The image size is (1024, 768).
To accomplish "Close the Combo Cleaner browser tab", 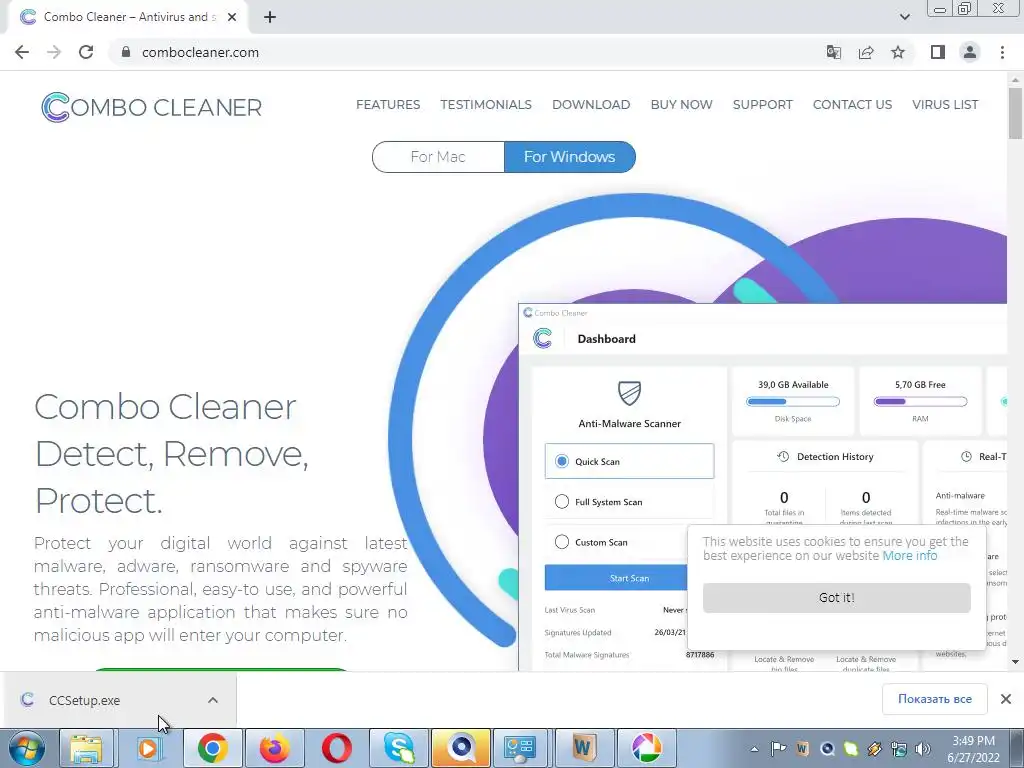I will pos(231,17).
